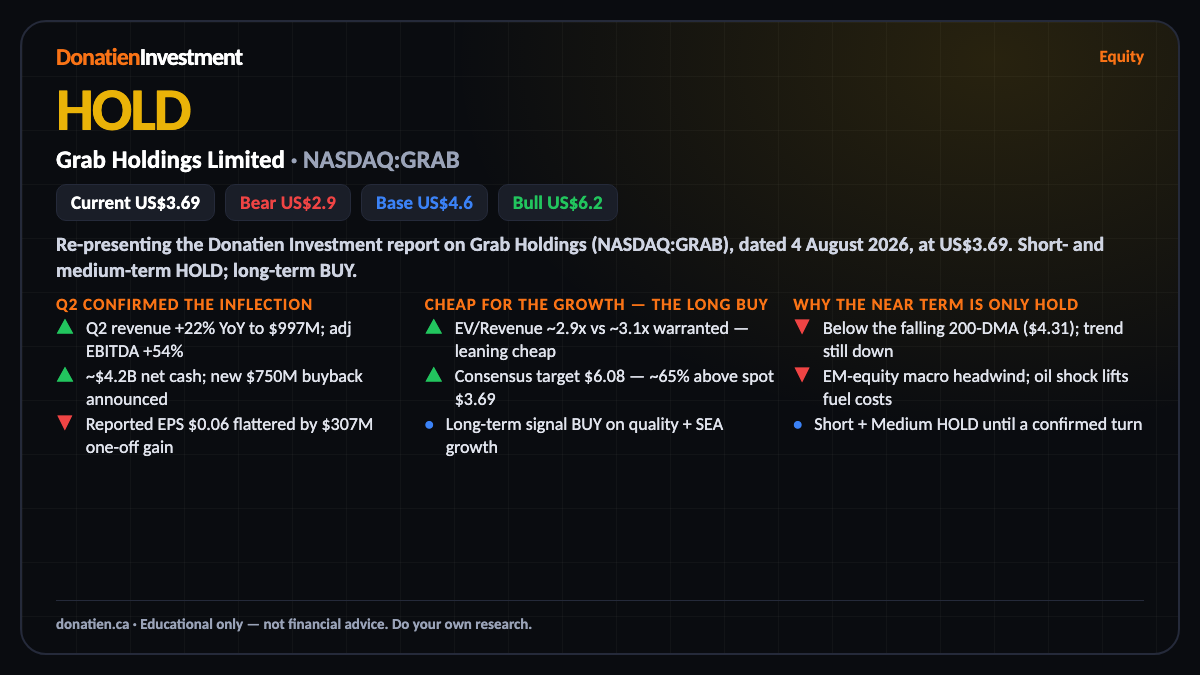Click red triangle next to EM-equity macro headwind
The width and height of the screenshot is (1200, 675).
[x=802, y=375]
